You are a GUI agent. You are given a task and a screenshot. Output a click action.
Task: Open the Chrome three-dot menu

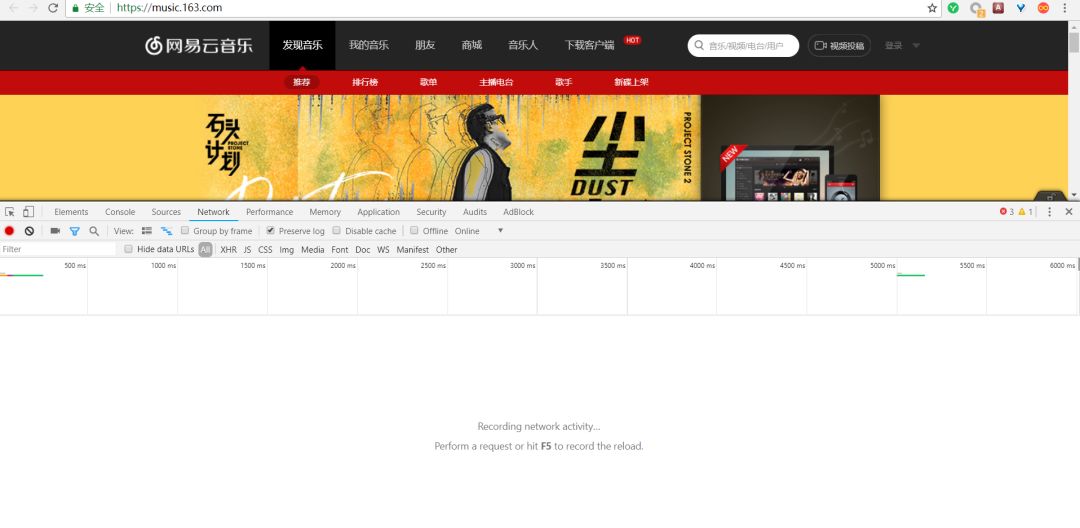pos(1066,8)
